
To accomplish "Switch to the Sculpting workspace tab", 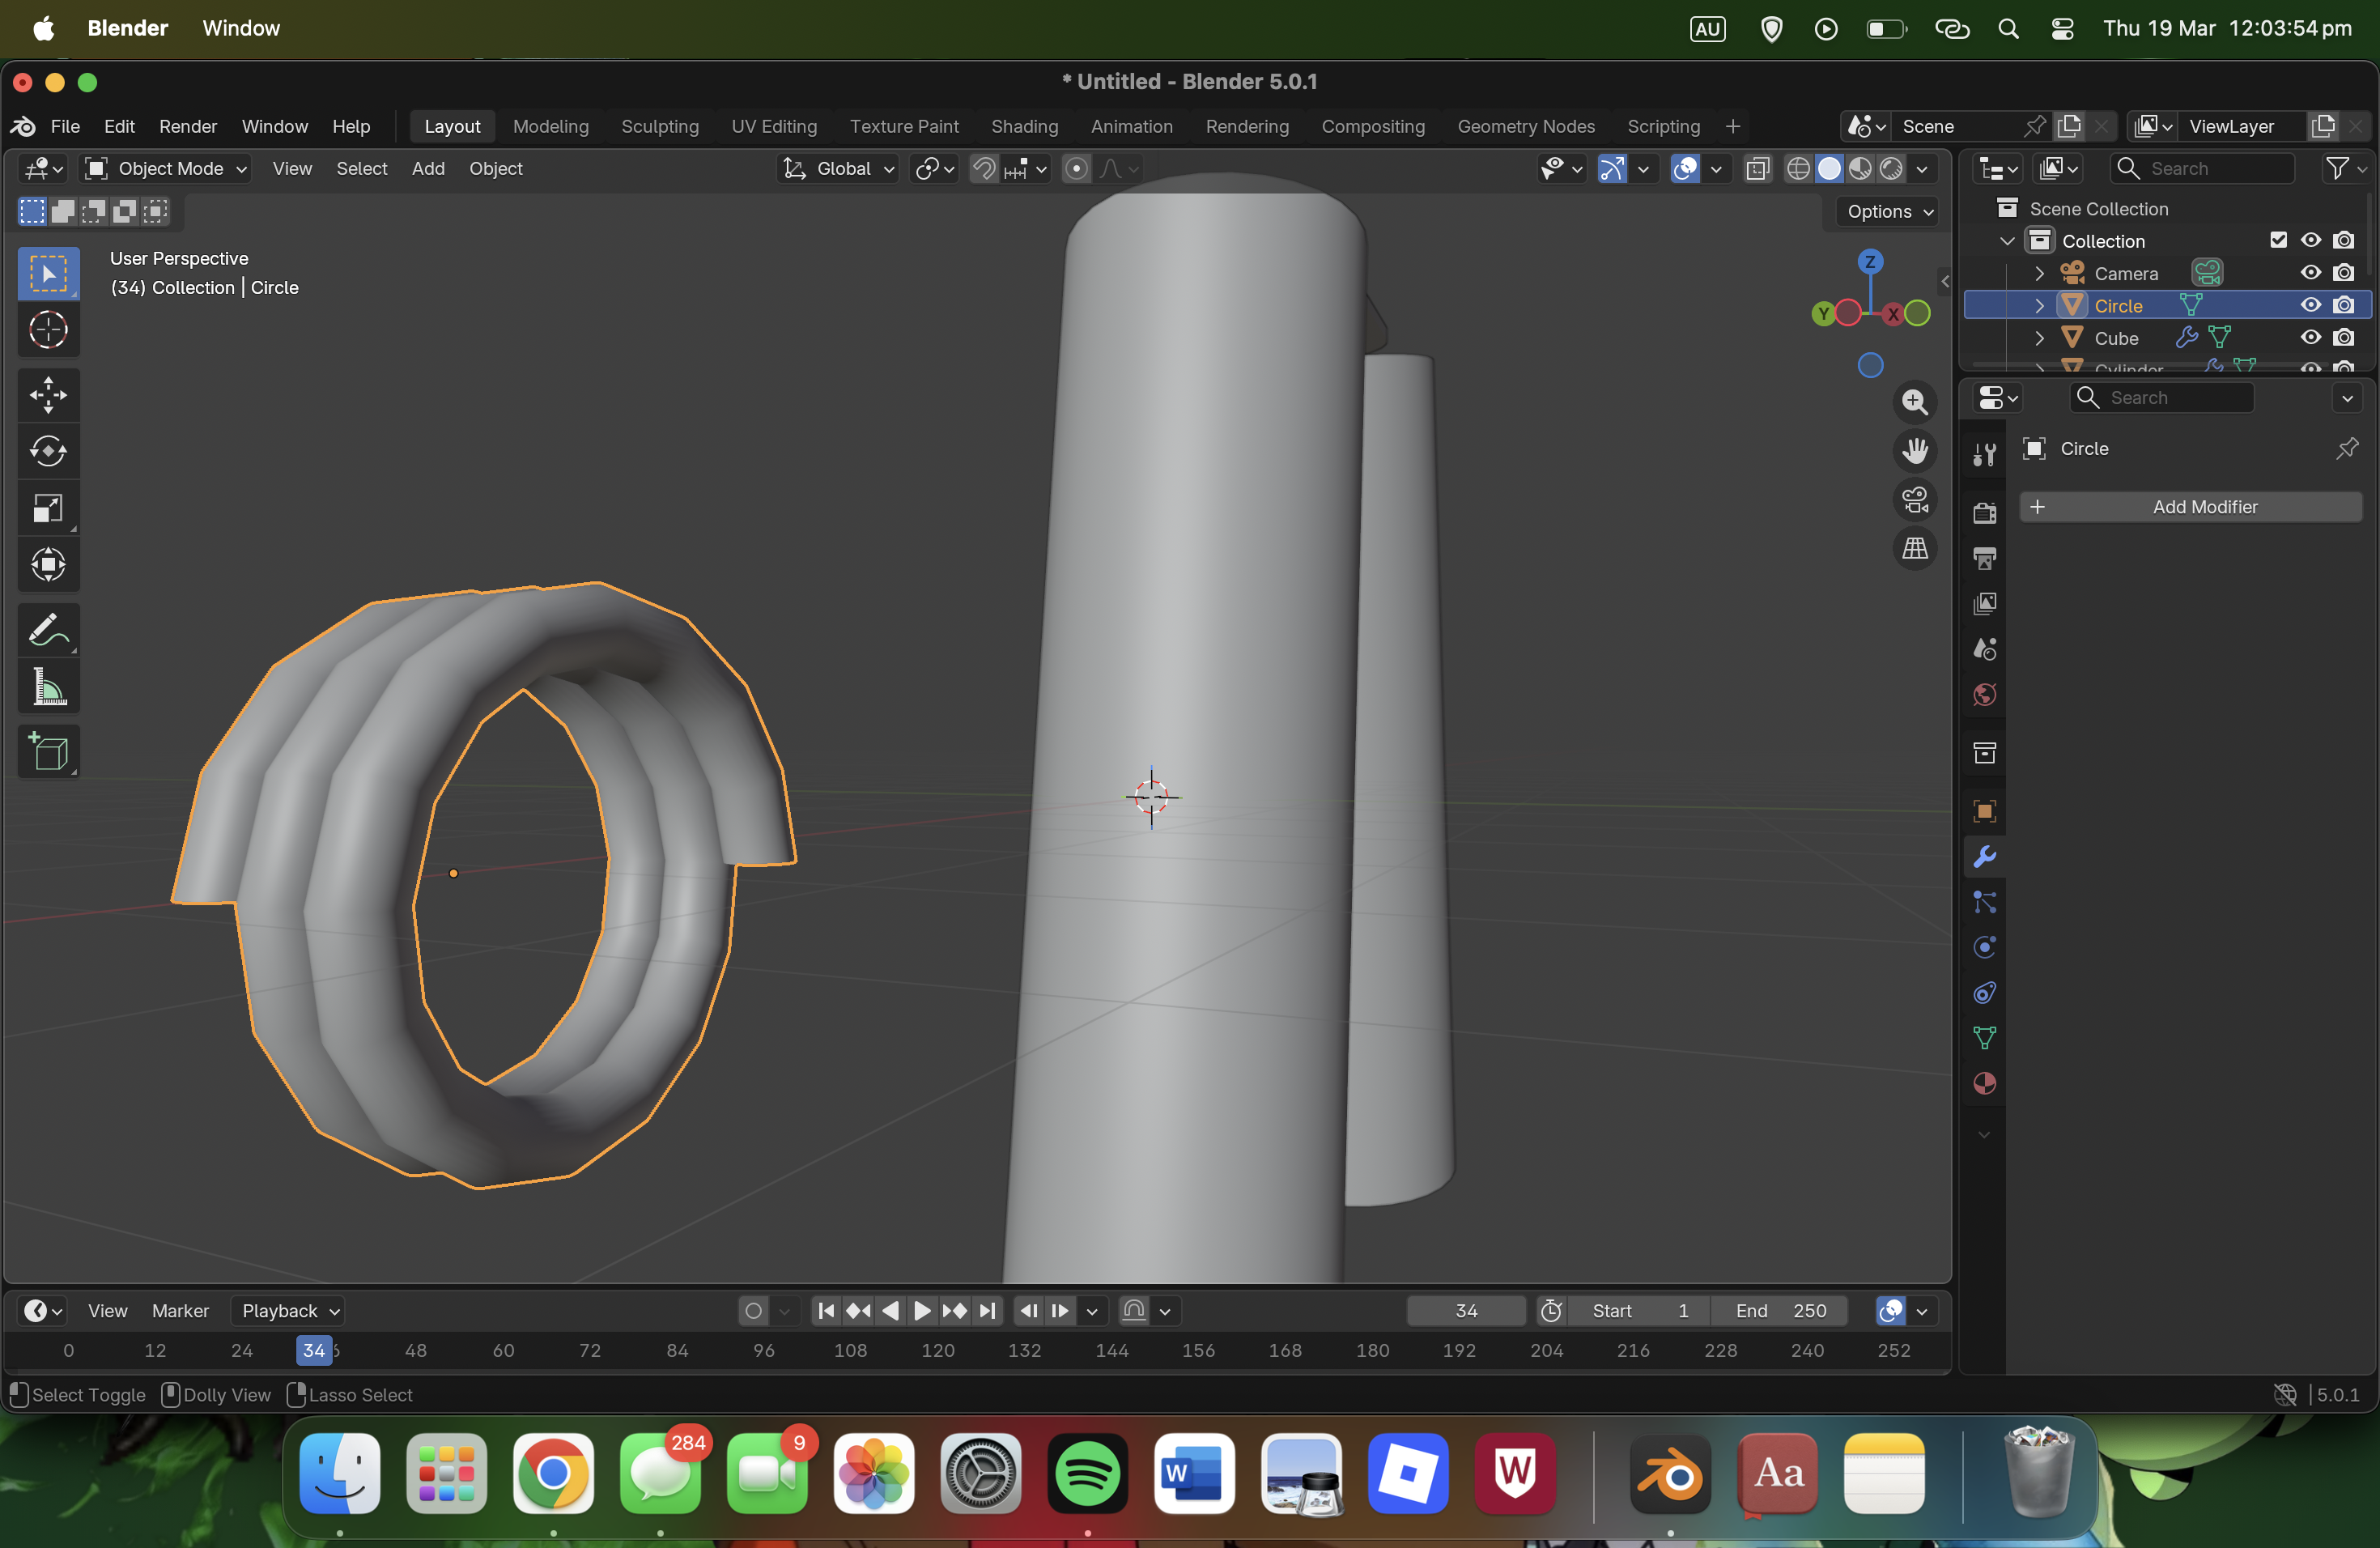I will pos(659,126).
